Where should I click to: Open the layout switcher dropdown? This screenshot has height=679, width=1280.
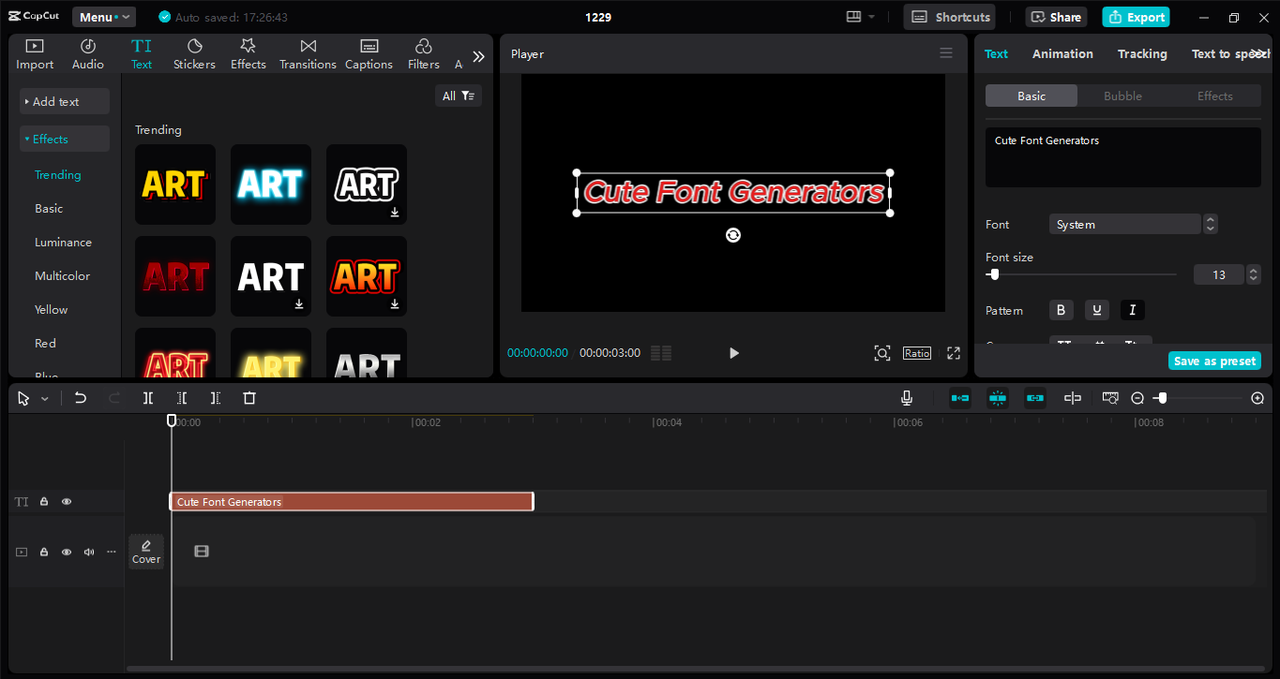pyautogui.click(x=860, y=17)
